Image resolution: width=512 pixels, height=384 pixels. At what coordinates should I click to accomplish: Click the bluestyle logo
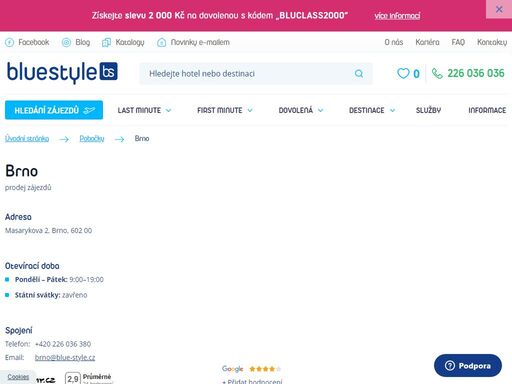[62, 72]
